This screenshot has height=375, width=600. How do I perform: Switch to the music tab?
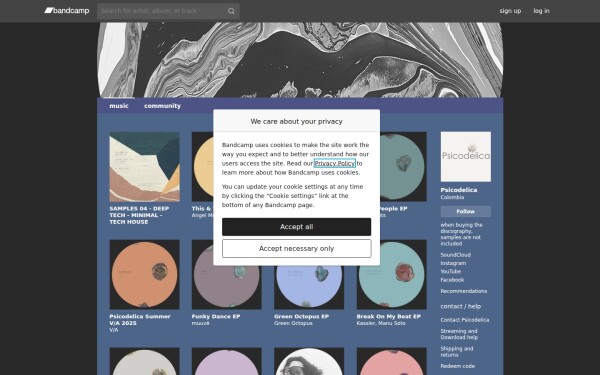coord(119,106)
